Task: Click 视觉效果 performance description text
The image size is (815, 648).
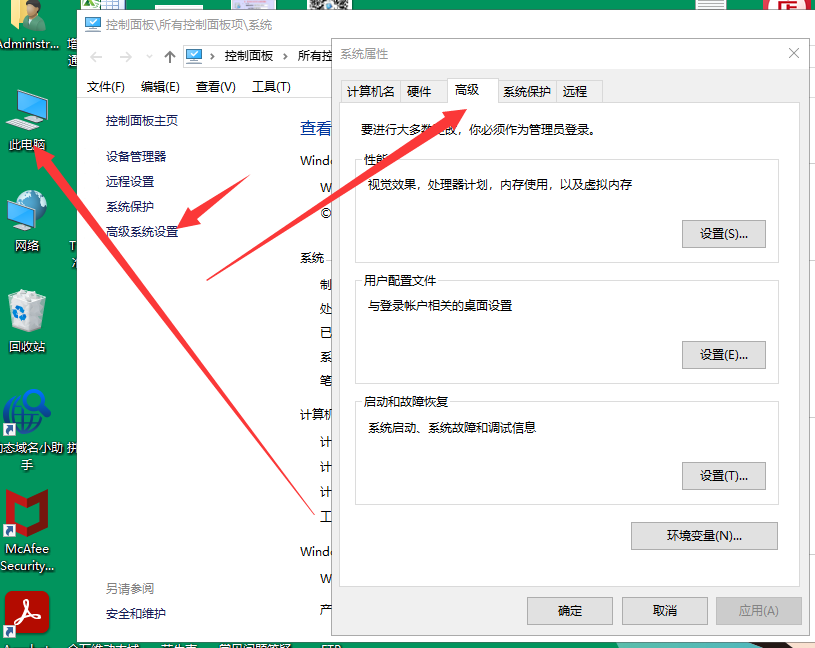Action: 500,184
